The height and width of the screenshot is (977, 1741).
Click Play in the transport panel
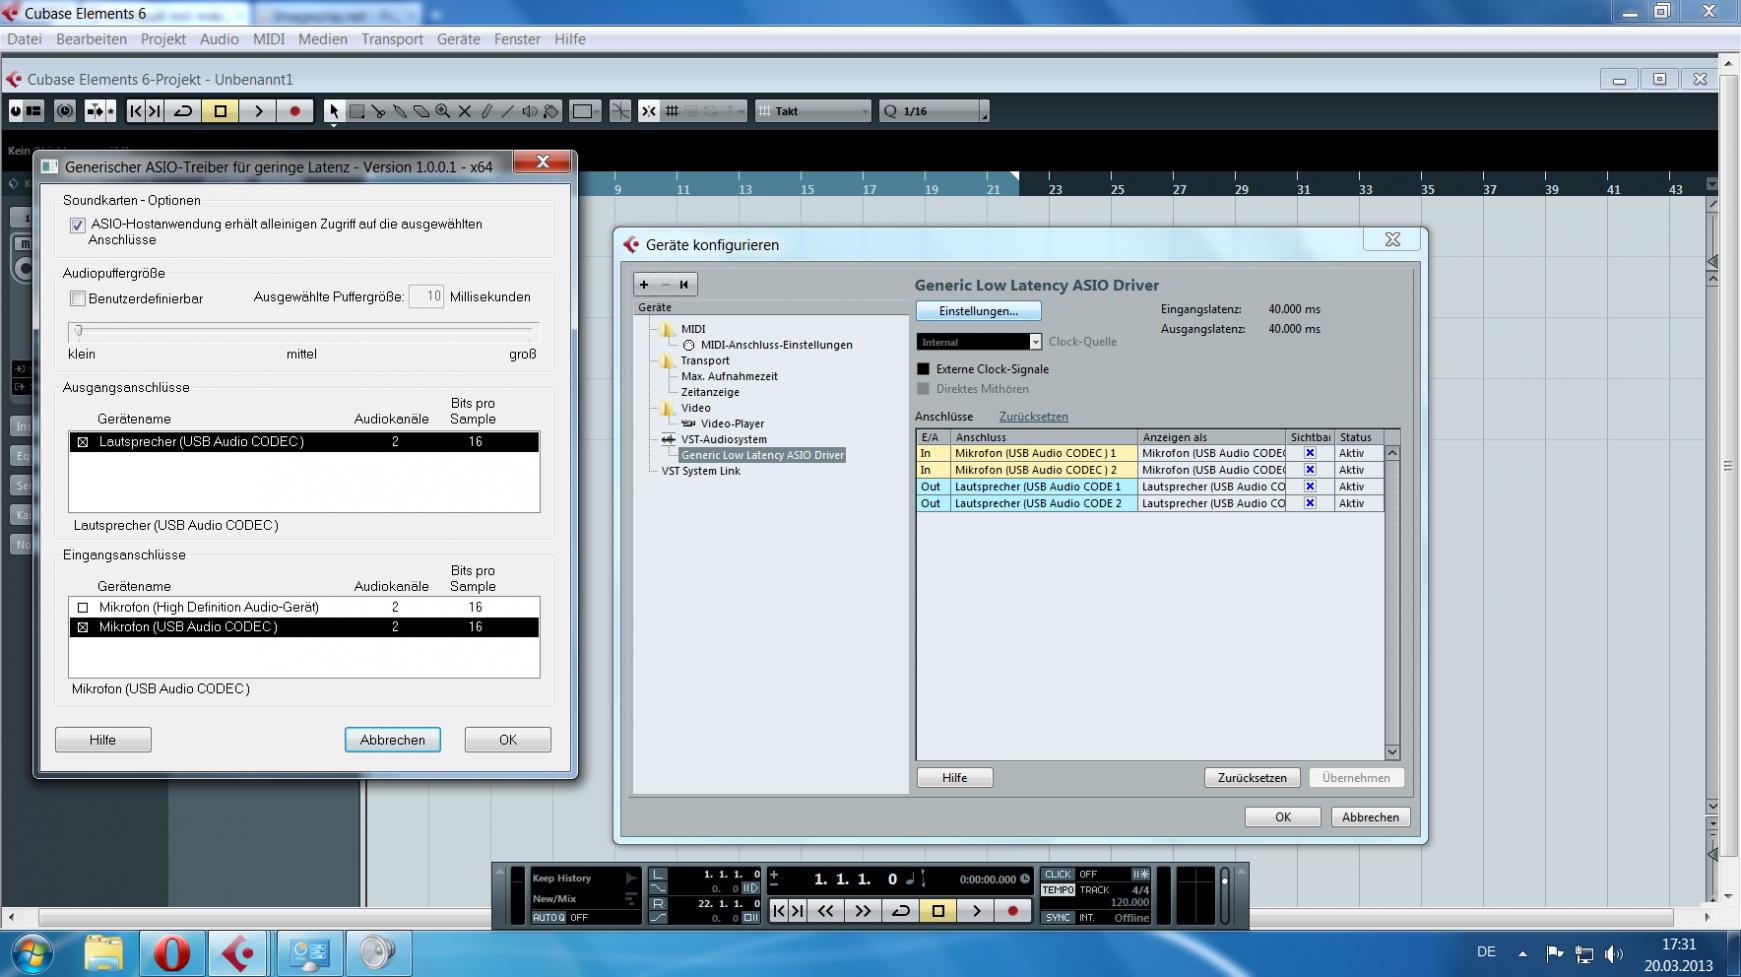coord(976,911)
